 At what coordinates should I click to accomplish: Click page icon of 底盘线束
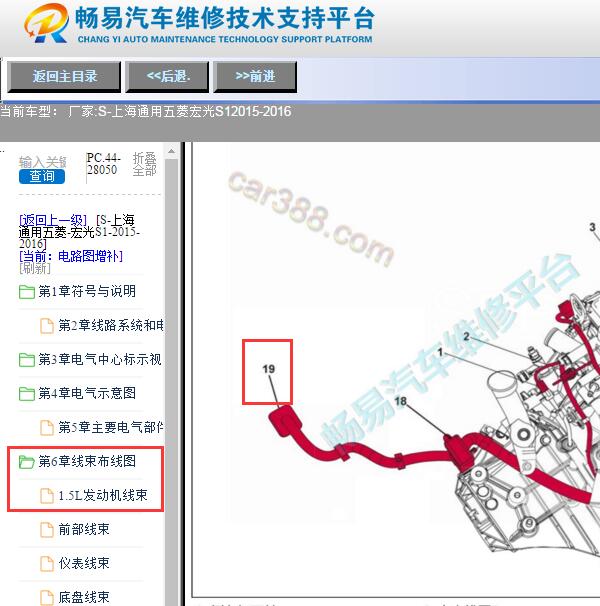47,598
